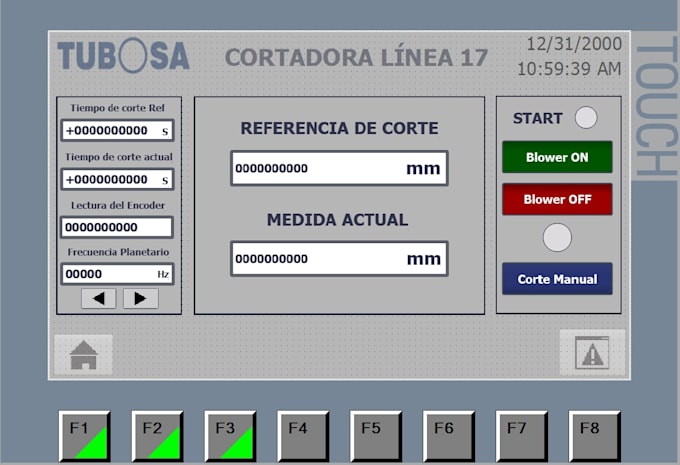Turn on the blower with Blower ON

[557, 157]
